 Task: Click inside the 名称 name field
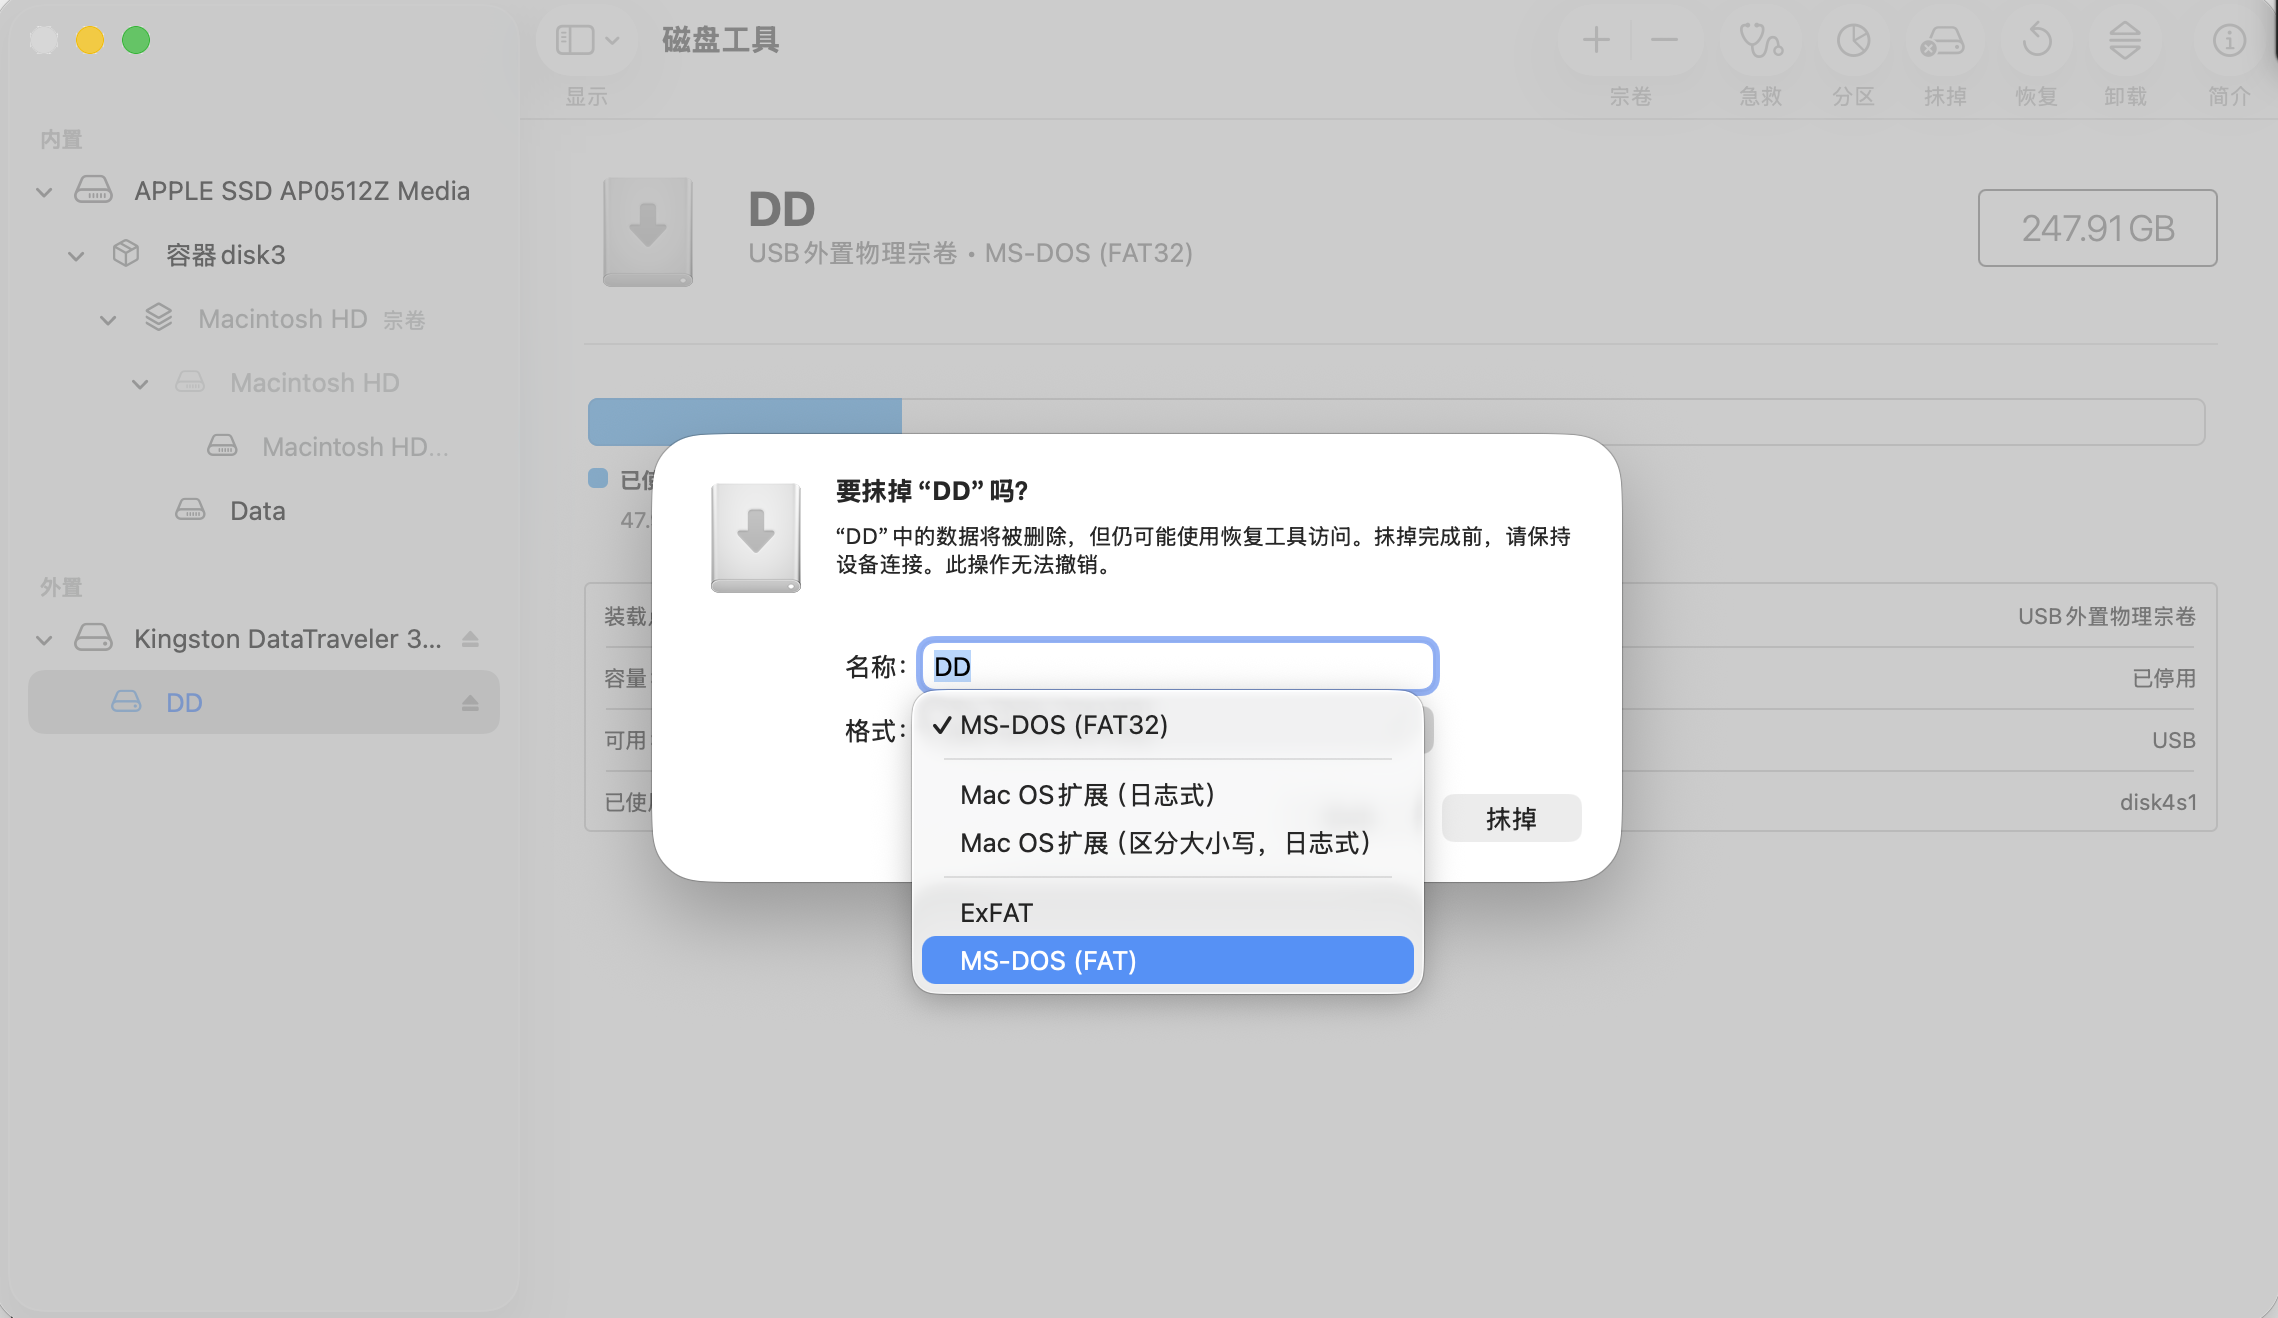(x=1175, y=665)
